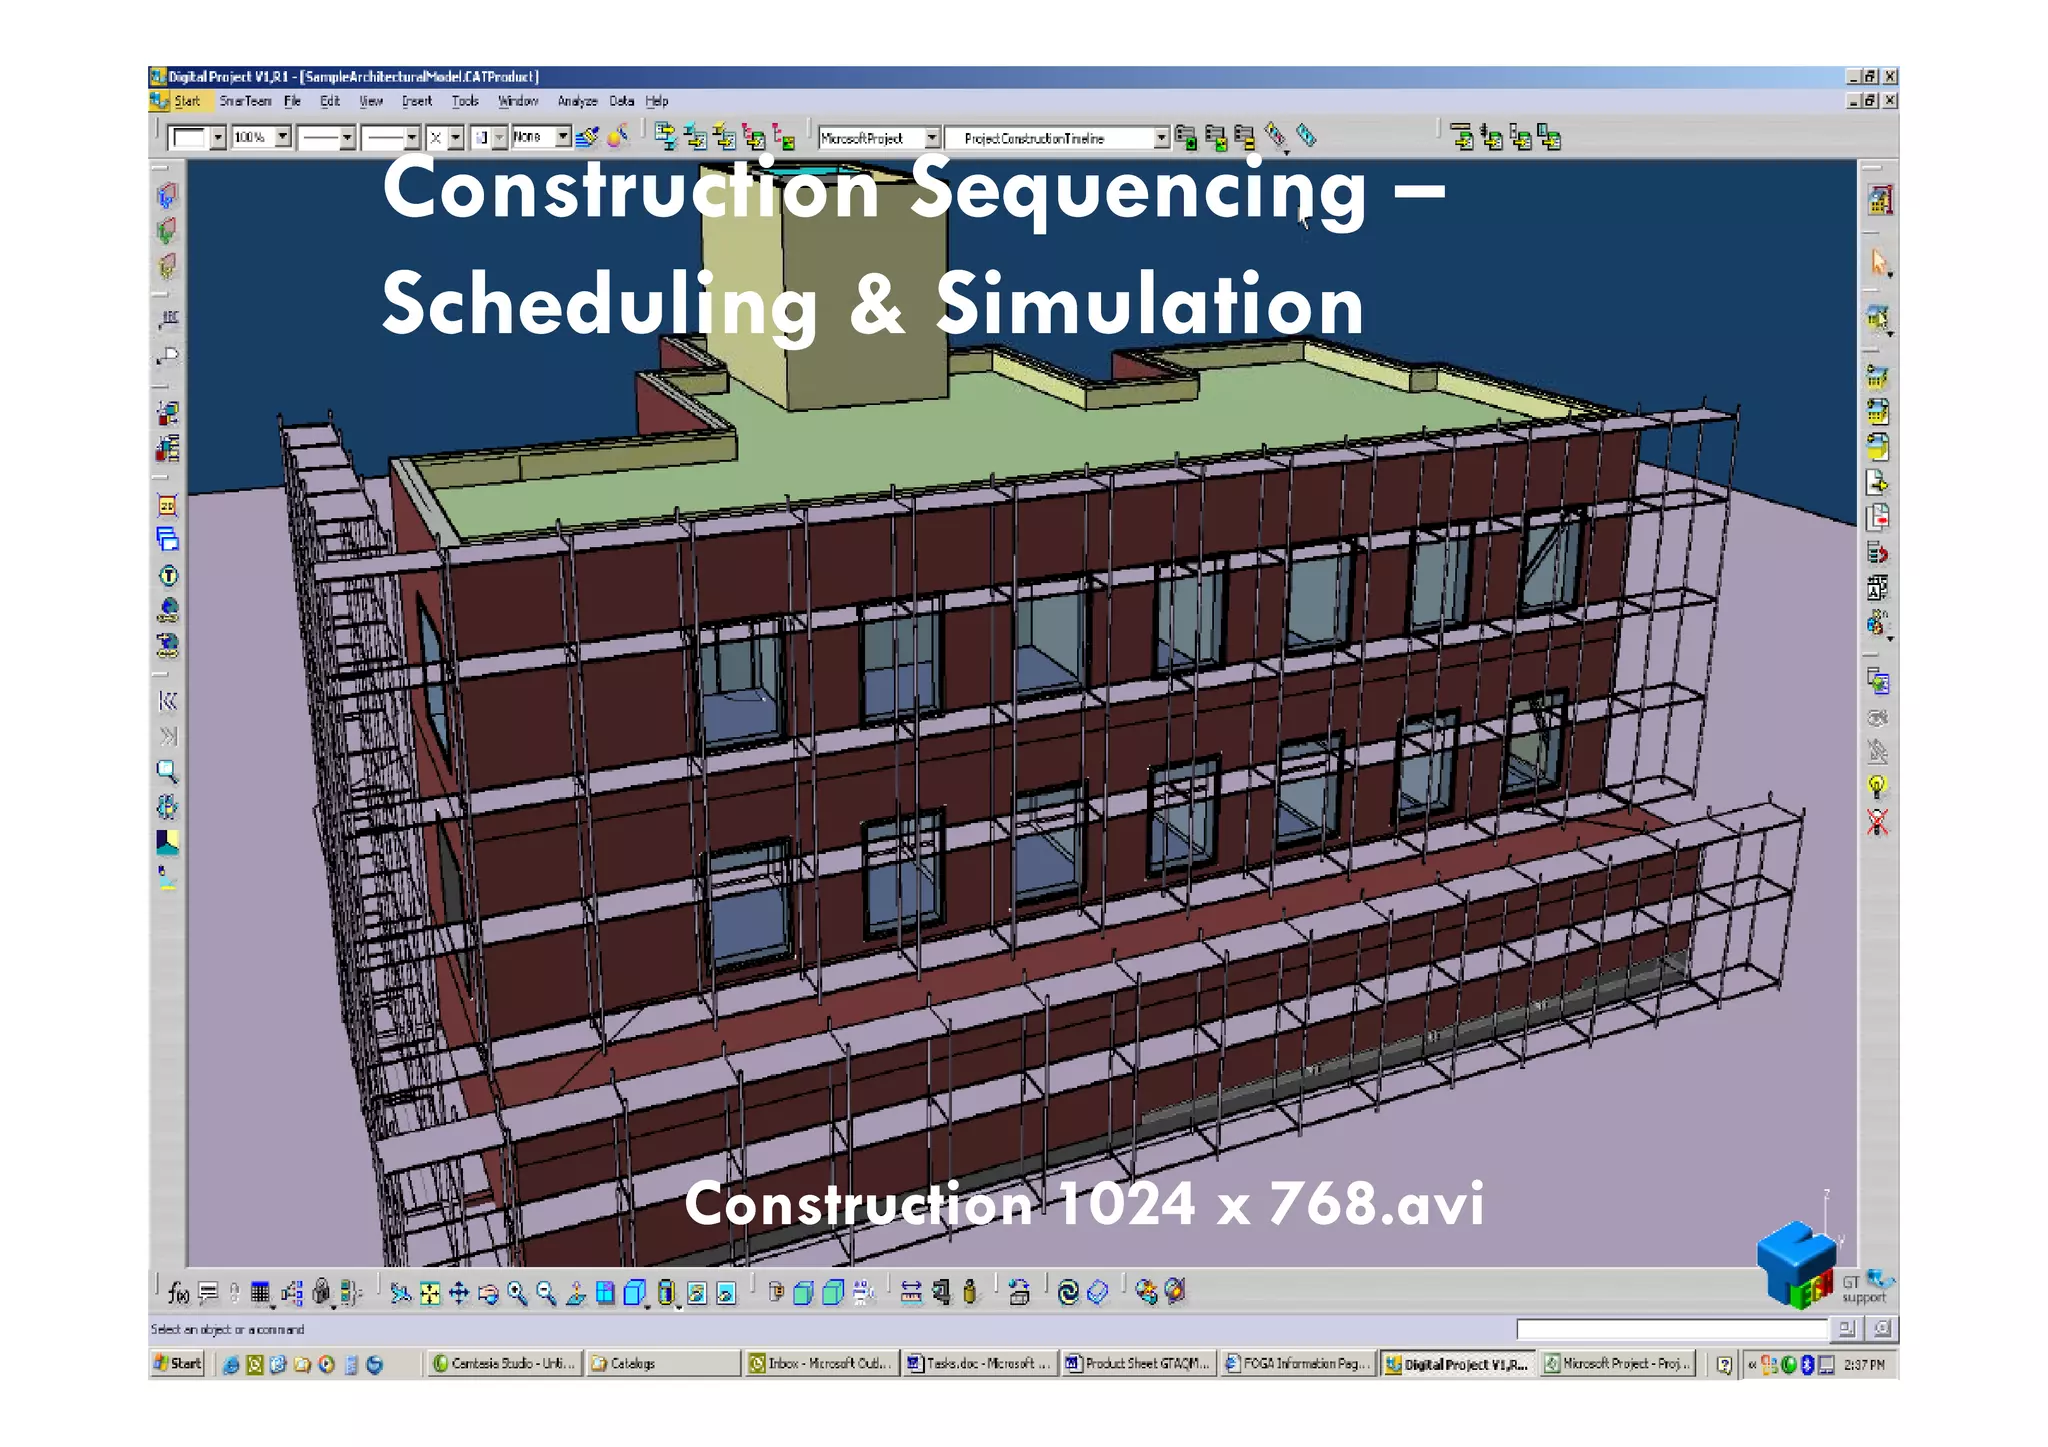Click the Fit All In view icon
This screenshot has width=2048, height=1447.
[430, 1293]
